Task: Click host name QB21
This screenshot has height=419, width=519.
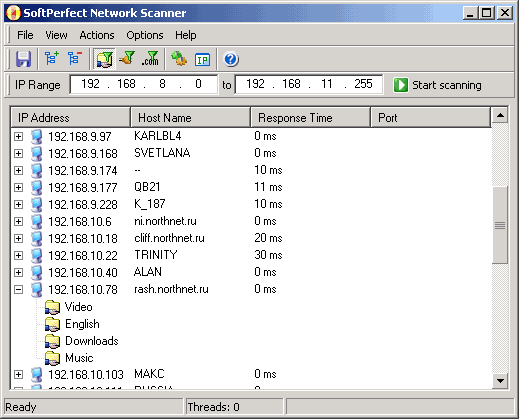Action: 147,187
